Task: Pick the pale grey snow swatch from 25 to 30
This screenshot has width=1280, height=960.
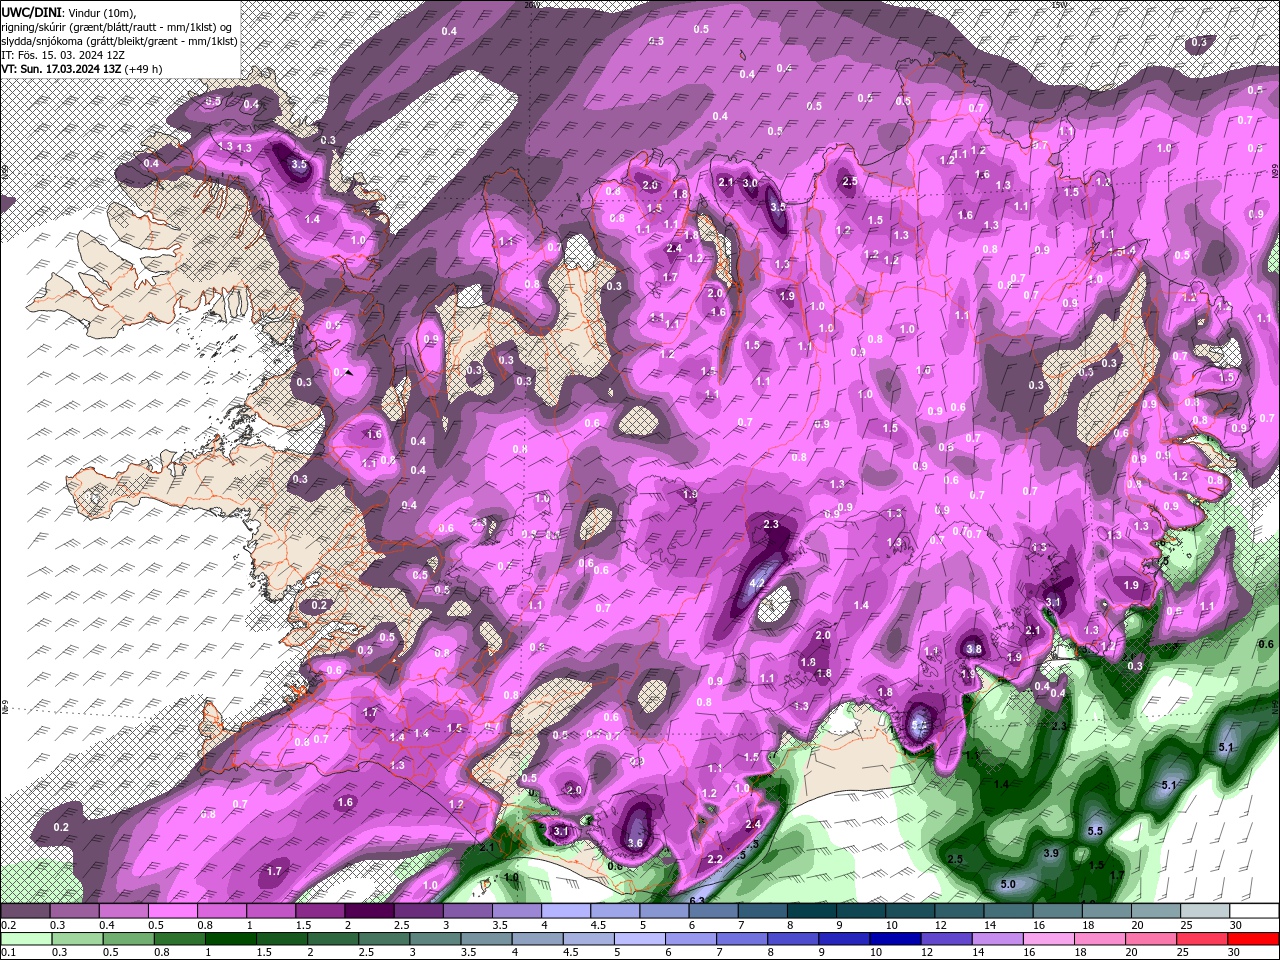Action: (x=1206, y=911)
